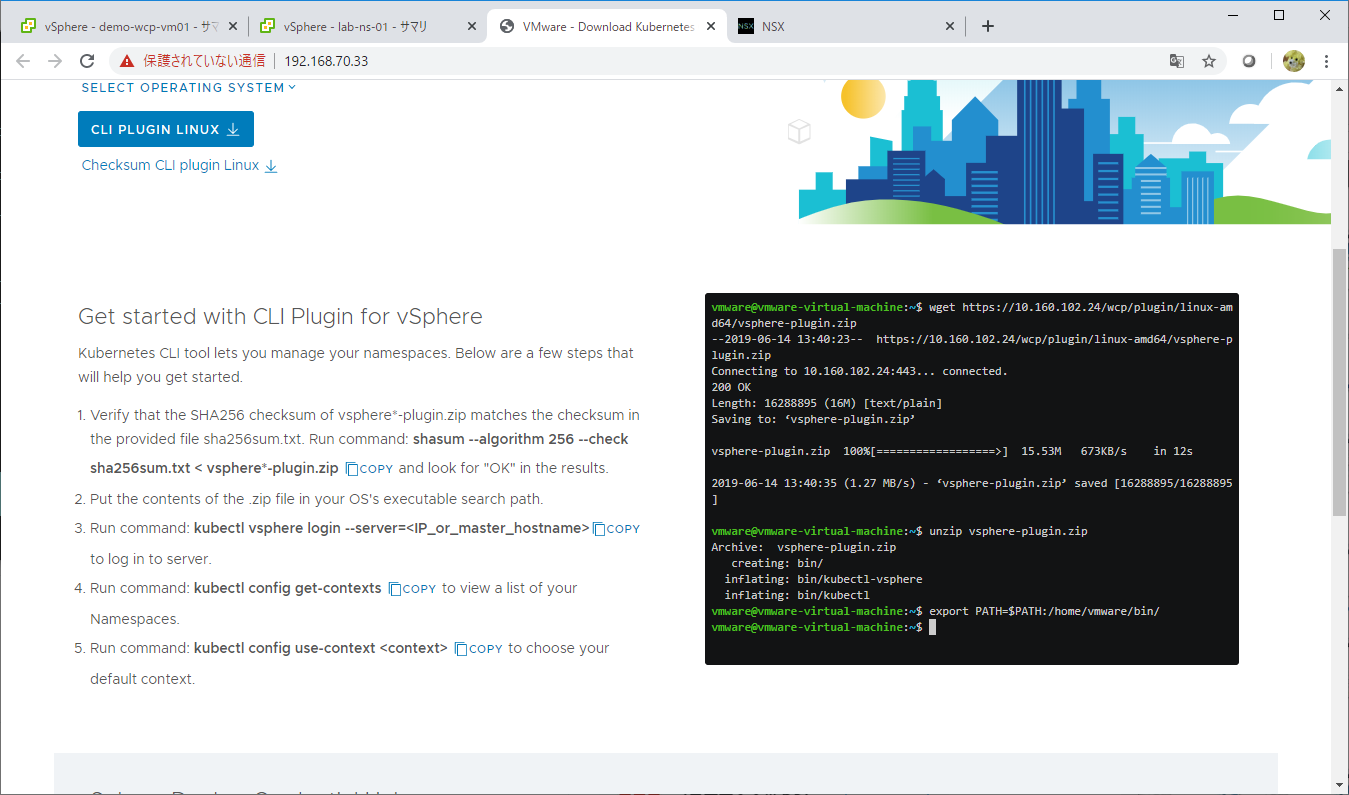
Task: Switch to vSphere lab-ns-01 tab
Action: tap(366, 27)
